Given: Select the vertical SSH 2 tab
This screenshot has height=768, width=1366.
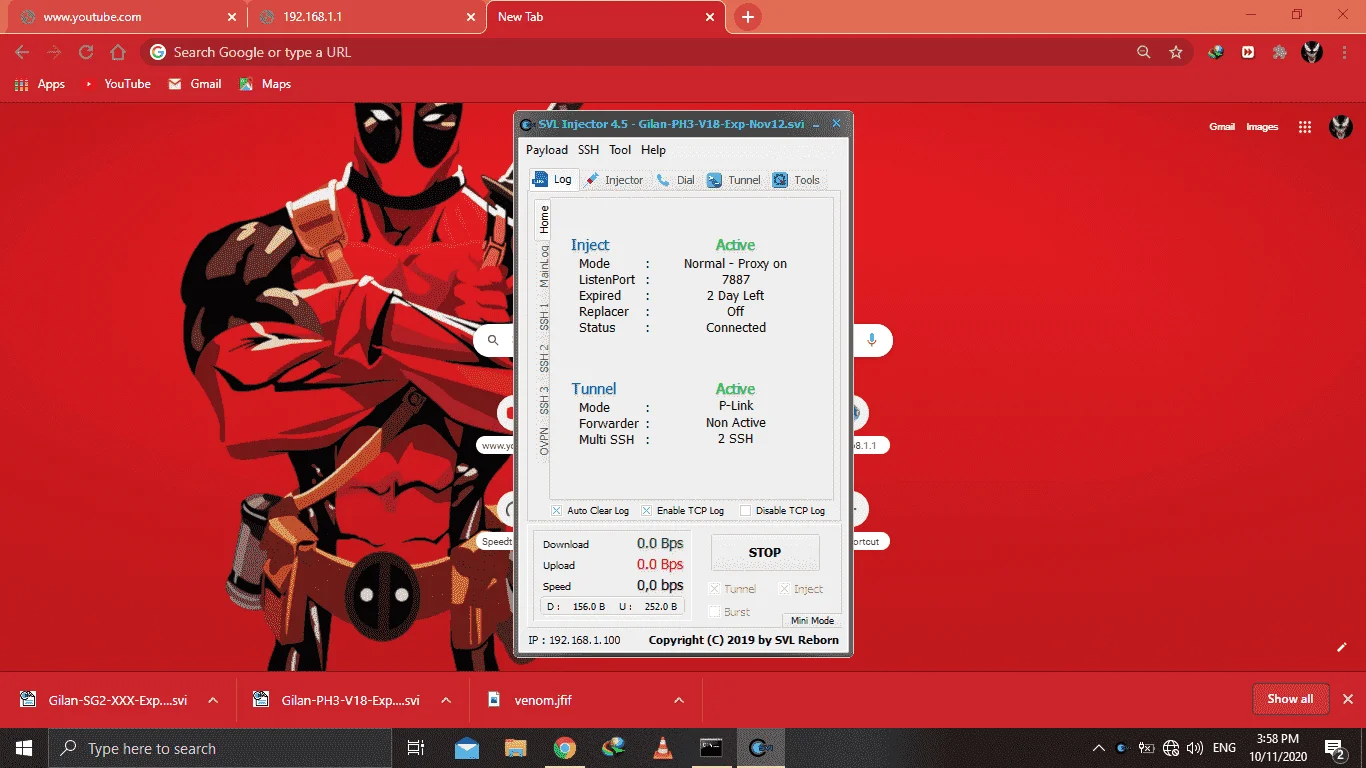Looking at the screenshot, I should [543, 358].
